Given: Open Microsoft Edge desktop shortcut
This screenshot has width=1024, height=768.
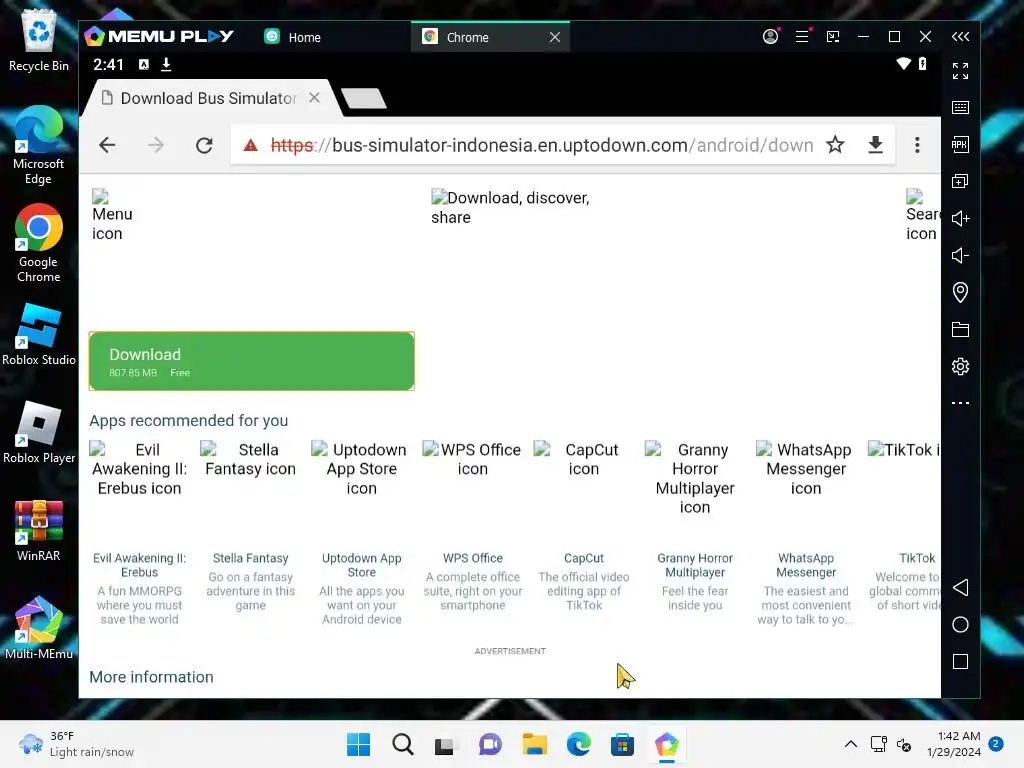Looking at the screenshot, I should (x=39, y=146).
